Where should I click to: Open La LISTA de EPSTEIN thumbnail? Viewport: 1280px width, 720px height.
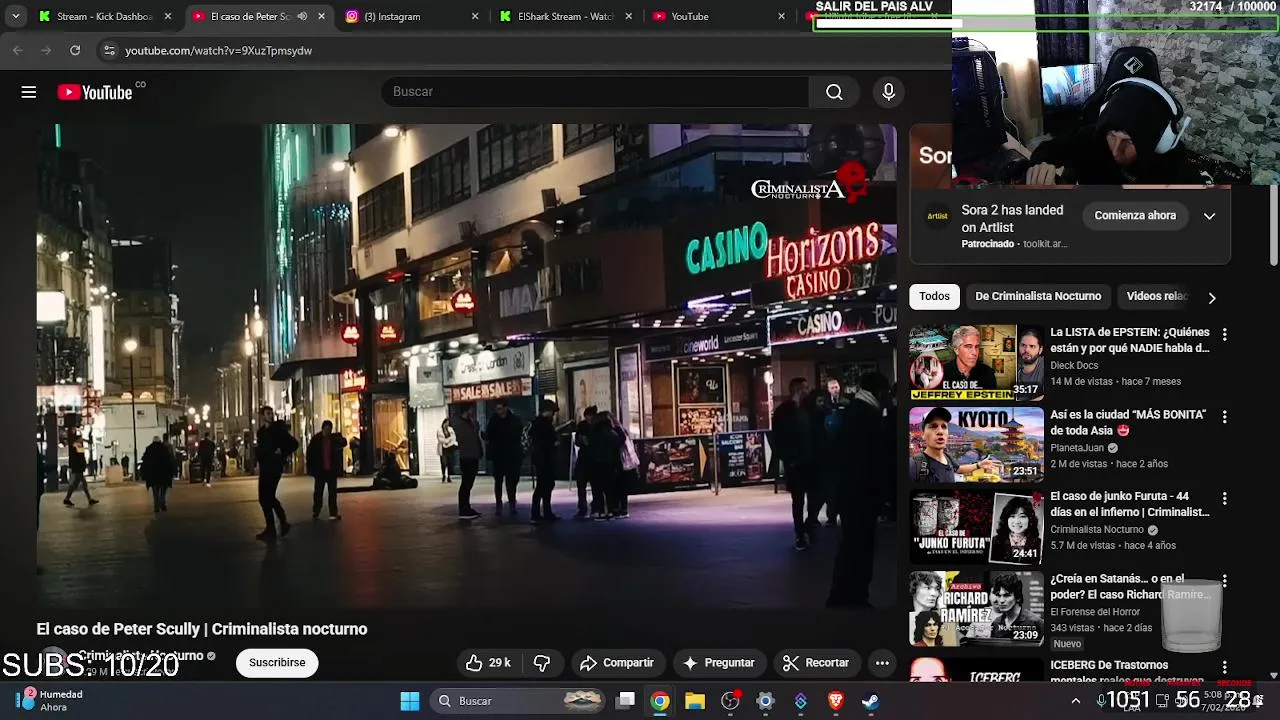(976, 362)
